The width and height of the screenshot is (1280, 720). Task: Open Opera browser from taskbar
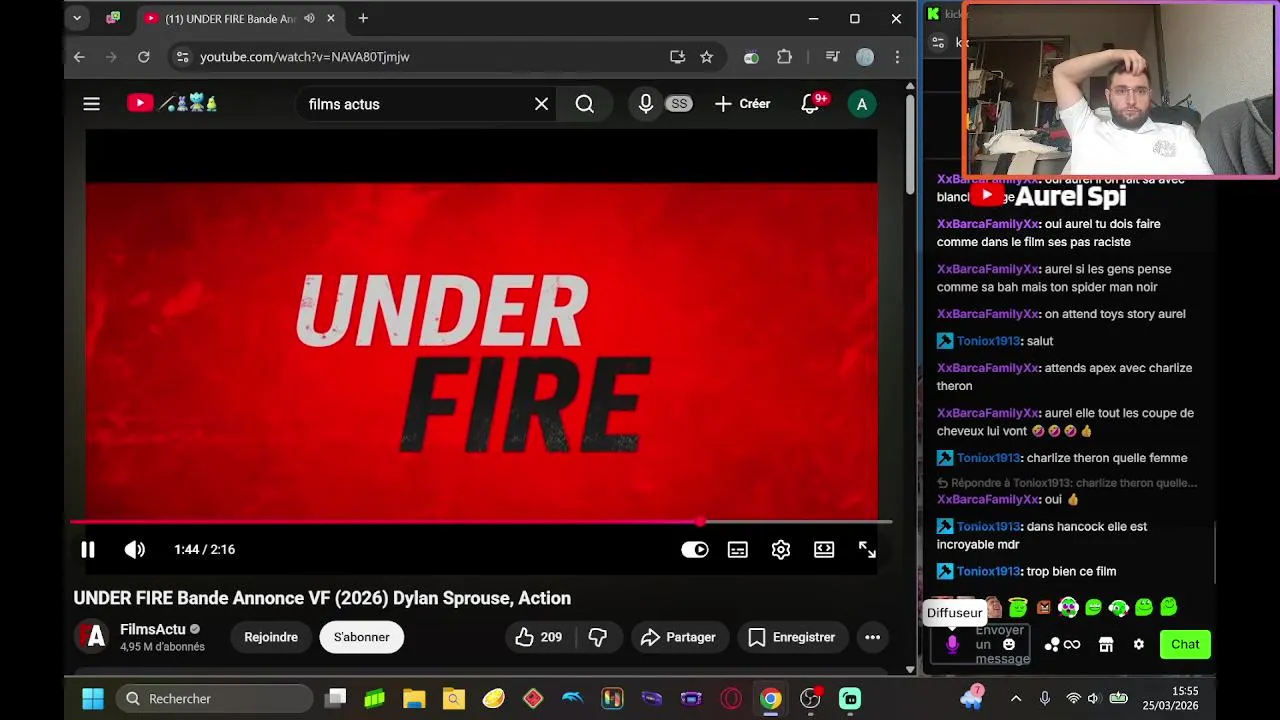click(731, 698)
